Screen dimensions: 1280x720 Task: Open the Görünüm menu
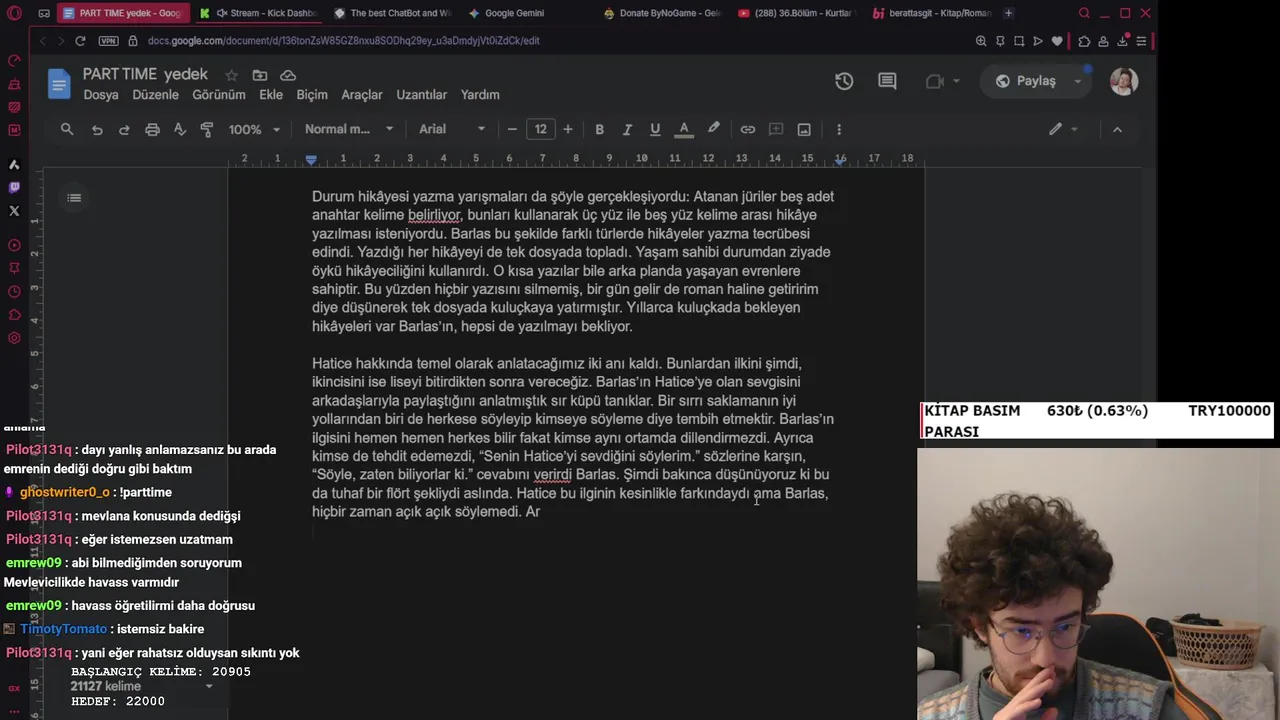coord(219,95)
